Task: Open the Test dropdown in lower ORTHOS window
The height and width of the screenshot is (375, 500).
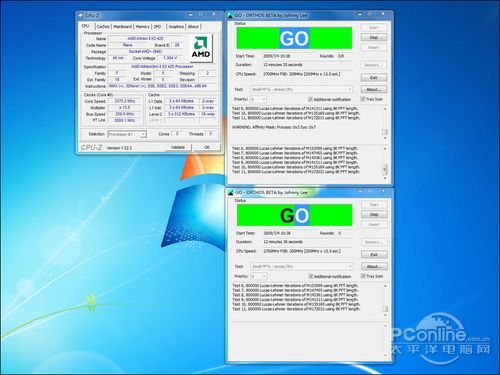Action: click(302, 266)
